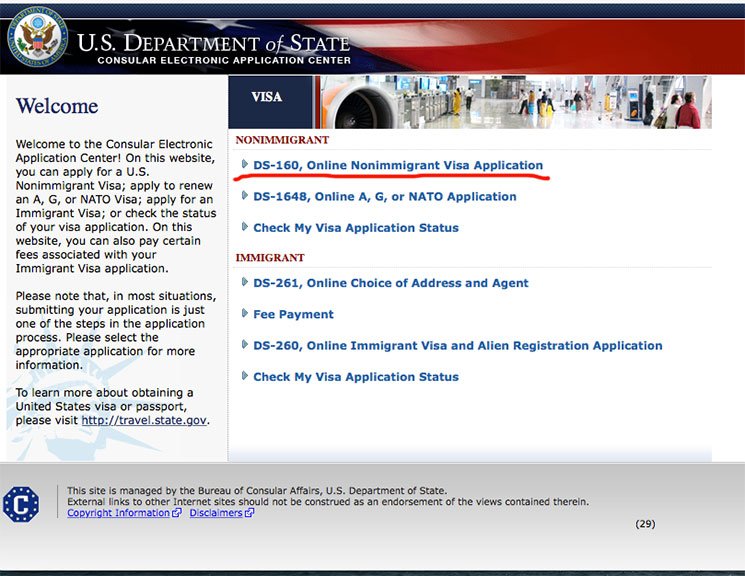The image size is (745, 576).
Task: Open DS-160 Online Nonimmigrant Visa Application link
Action: (398, 165)
